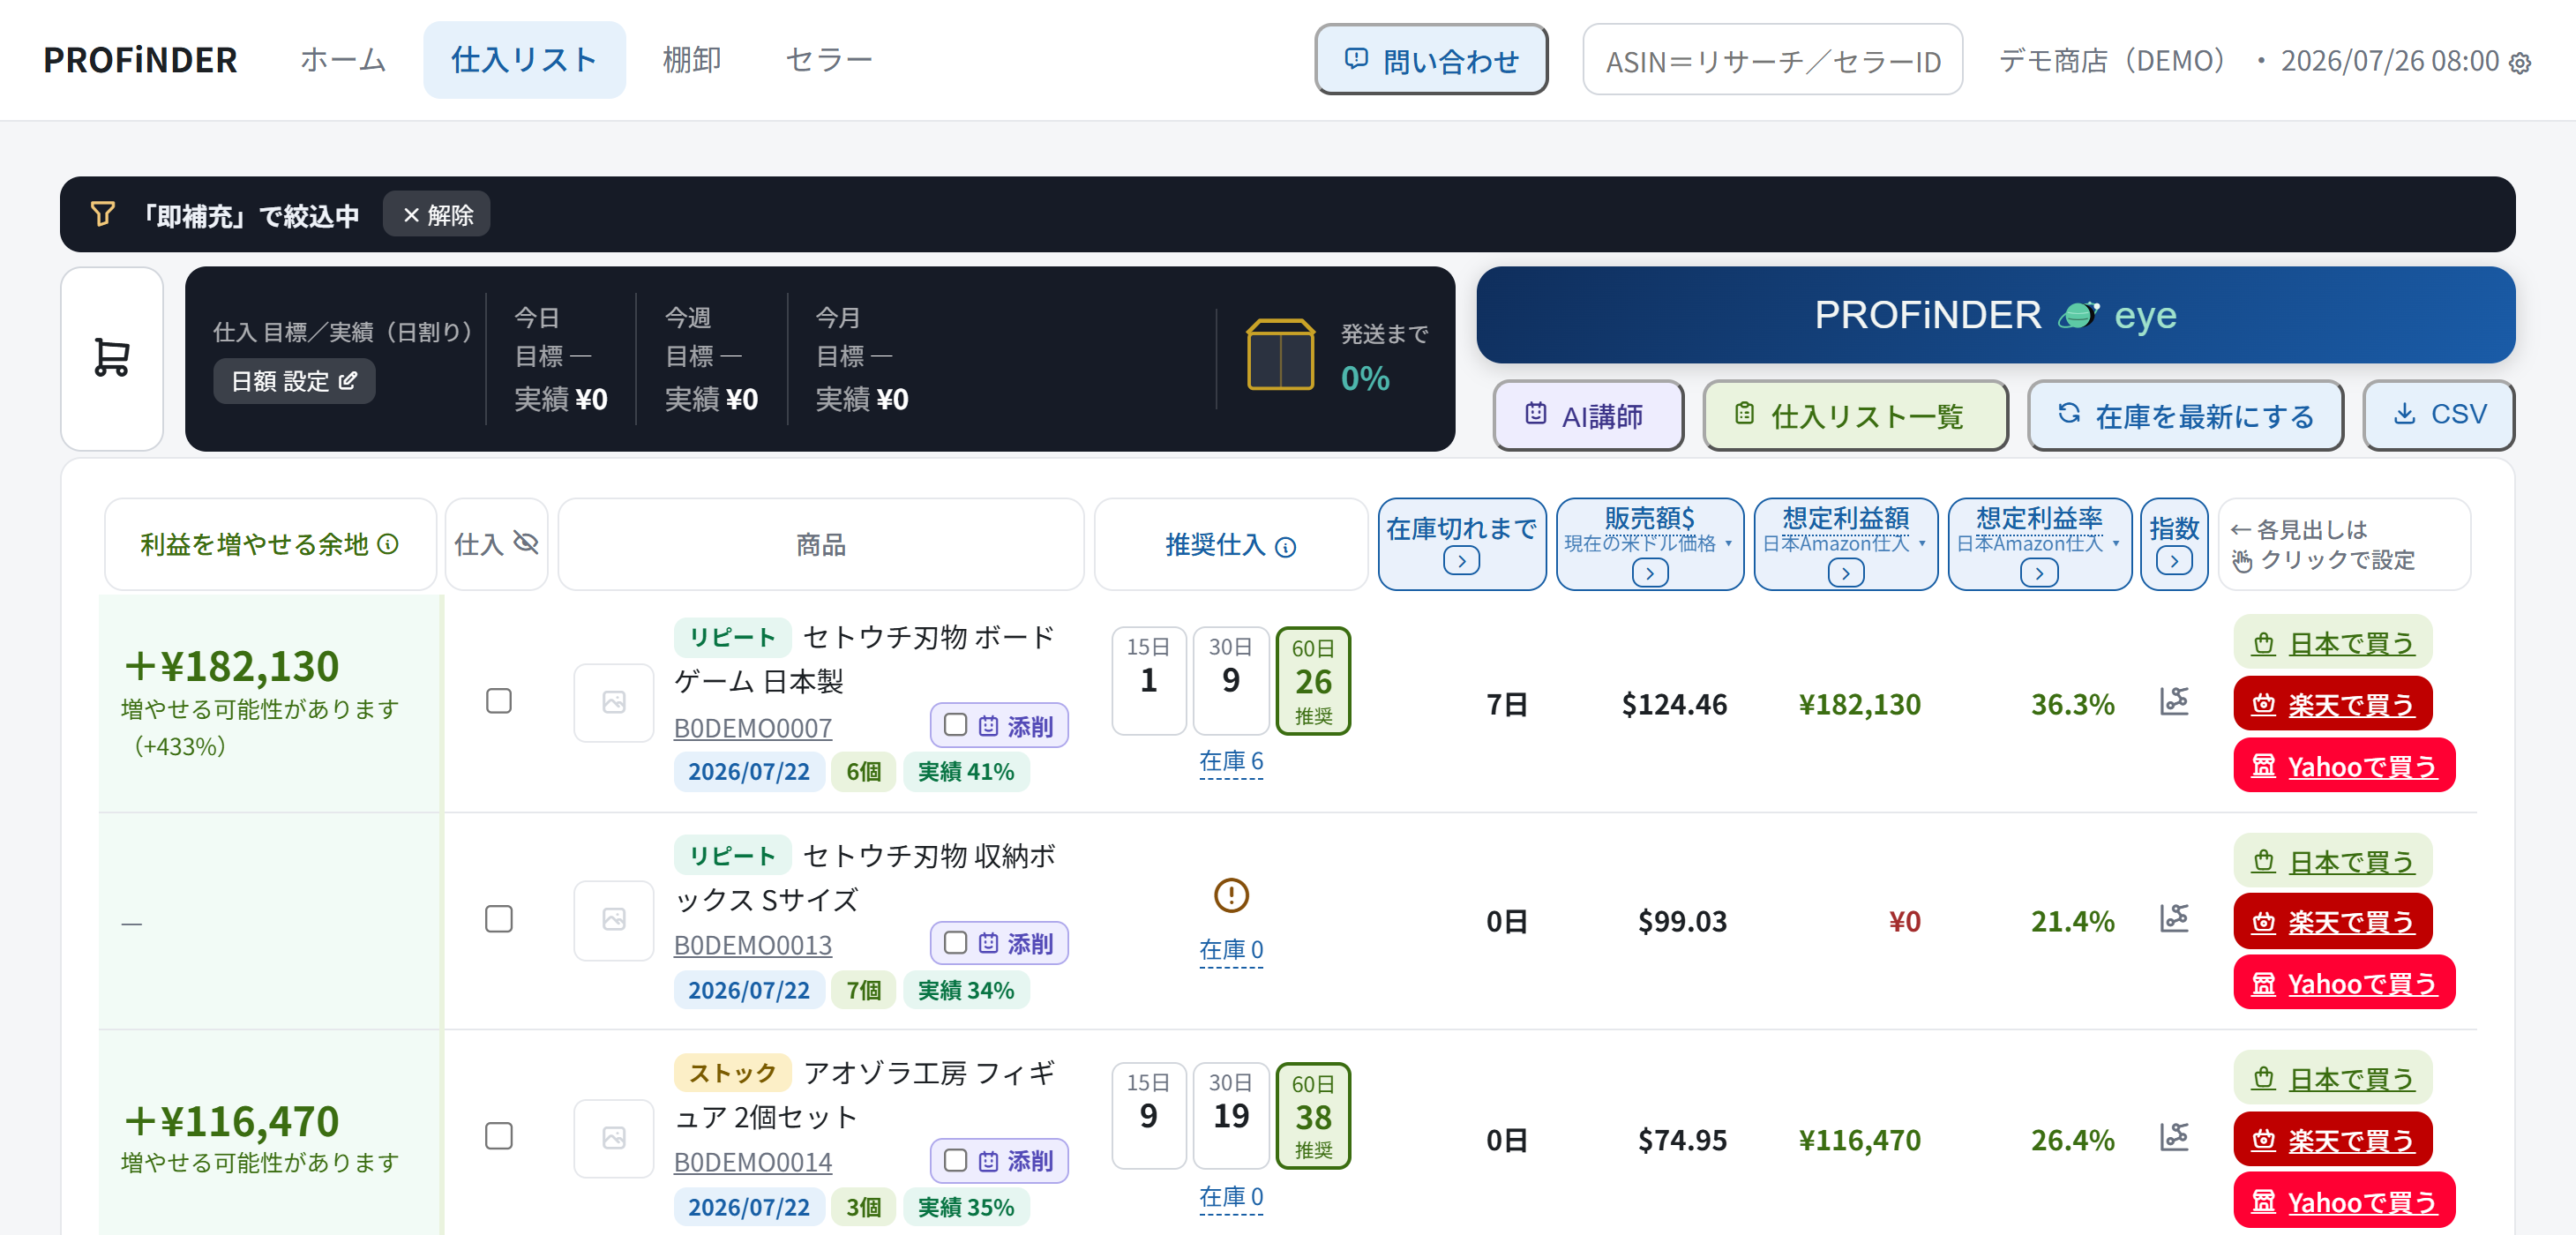Toggle the 添削 checkbox for B0DEMO0007

(955, 725)
